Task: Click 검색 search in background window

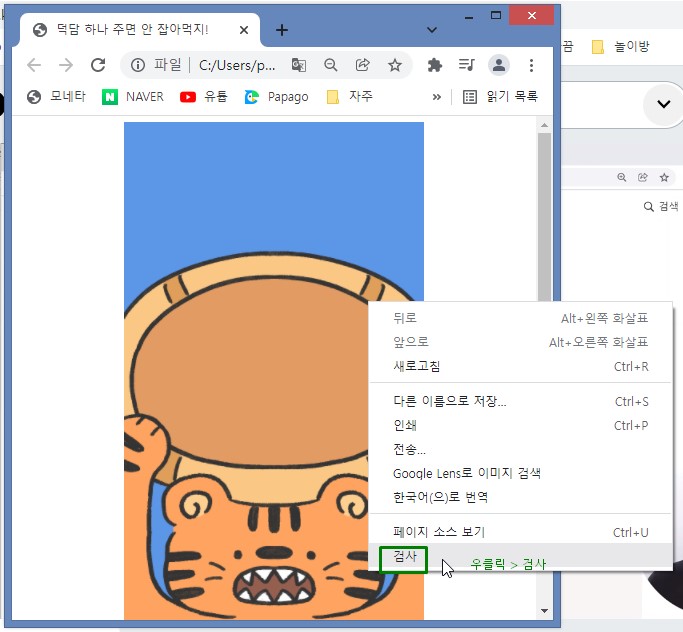Action: point(661,206)
